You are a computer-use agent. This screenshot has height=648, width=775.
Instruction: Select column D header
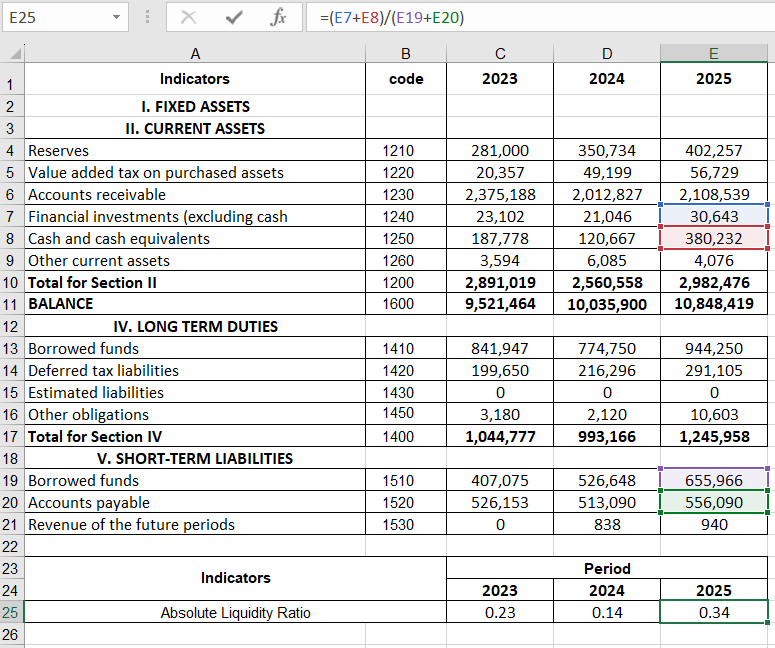(x=607, y=53)
